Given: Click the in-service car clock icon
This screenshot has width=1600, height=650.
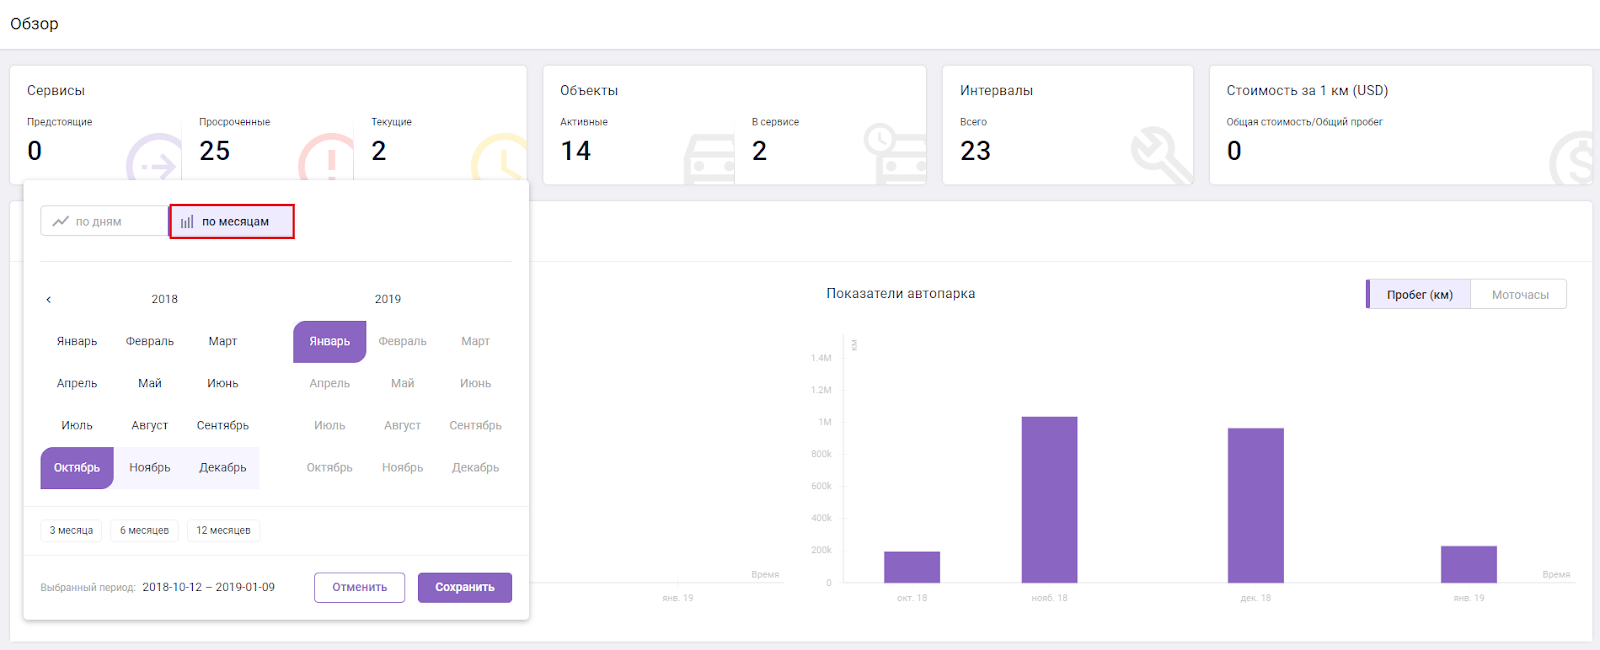Looking at the screenshot, I should [895, 153].
